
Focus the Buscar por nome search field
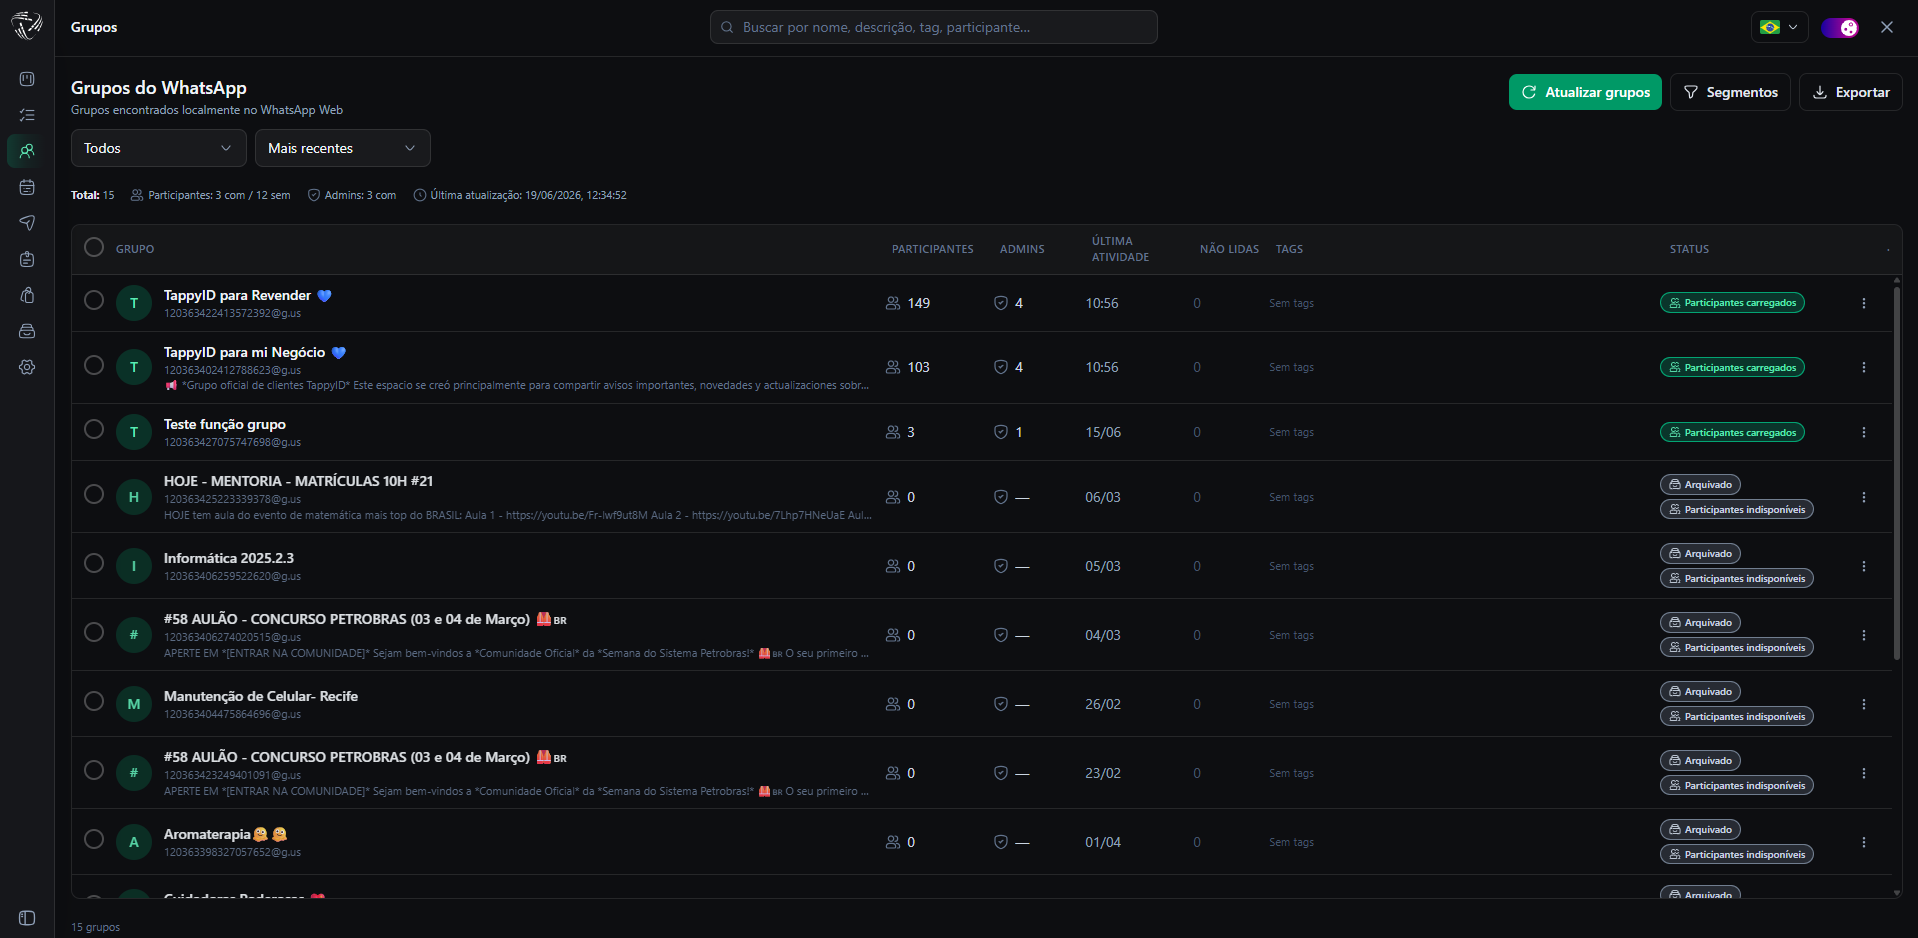[934, 27]
